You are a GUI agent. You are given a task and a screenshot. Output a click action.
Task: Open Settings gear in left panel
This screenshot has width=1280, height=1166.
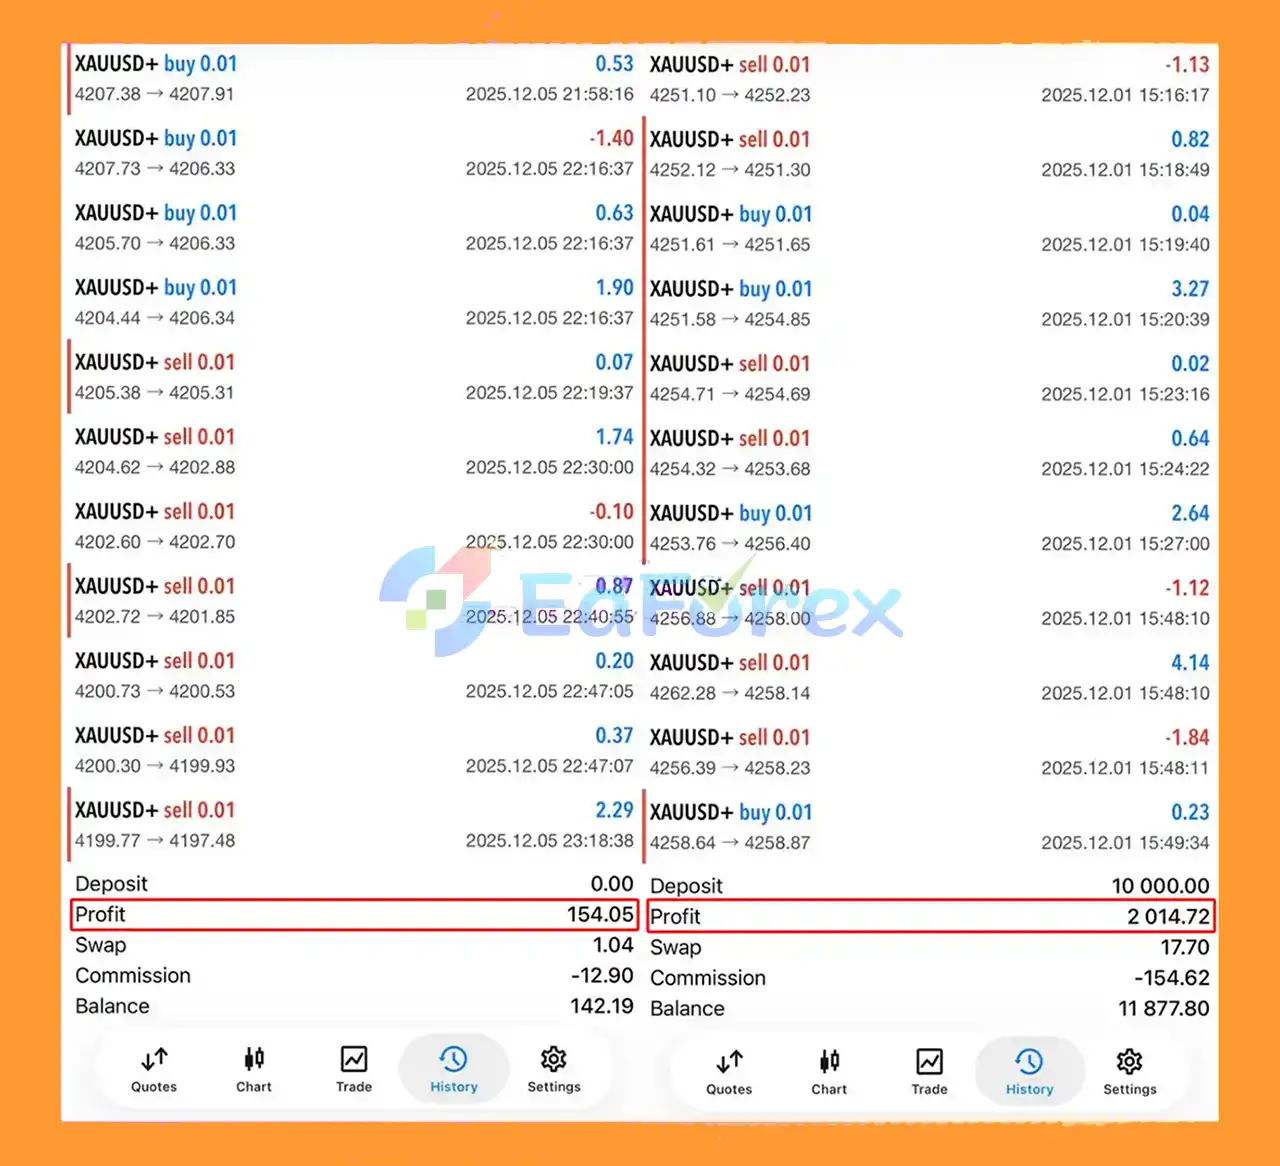(x=553, y=1069)
